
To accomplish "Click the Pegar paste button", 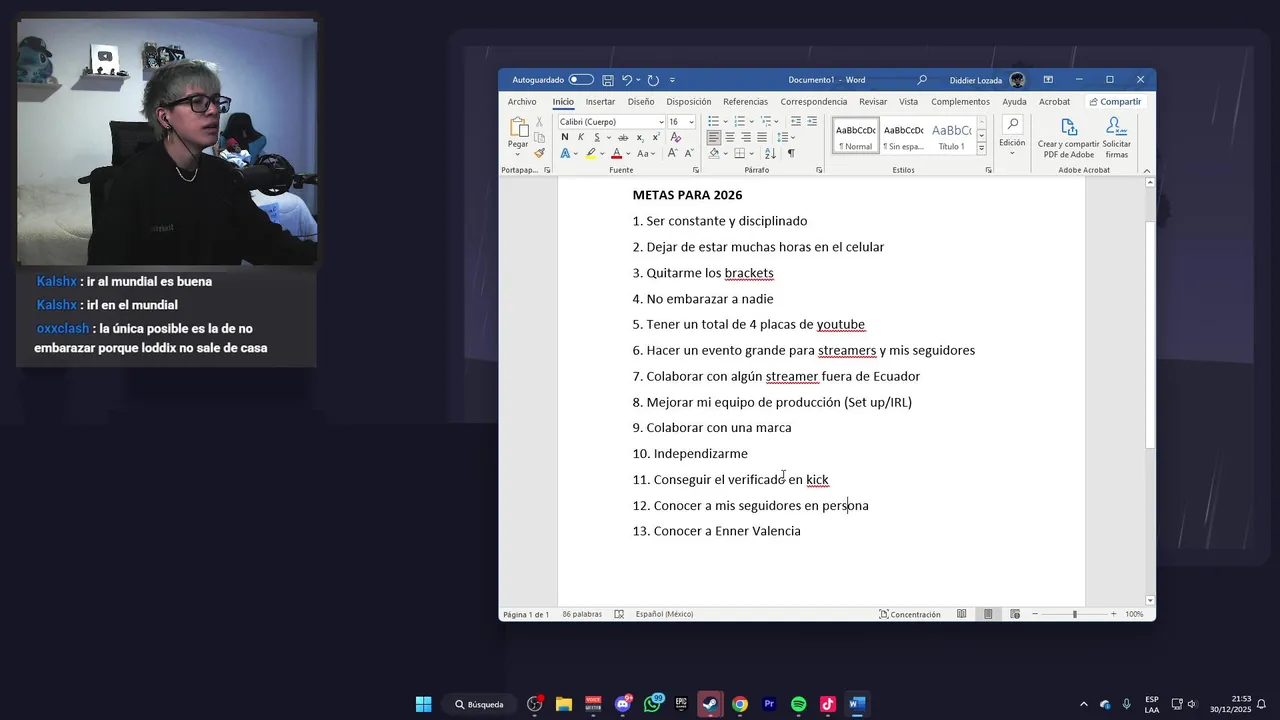I will pos(518,133).
